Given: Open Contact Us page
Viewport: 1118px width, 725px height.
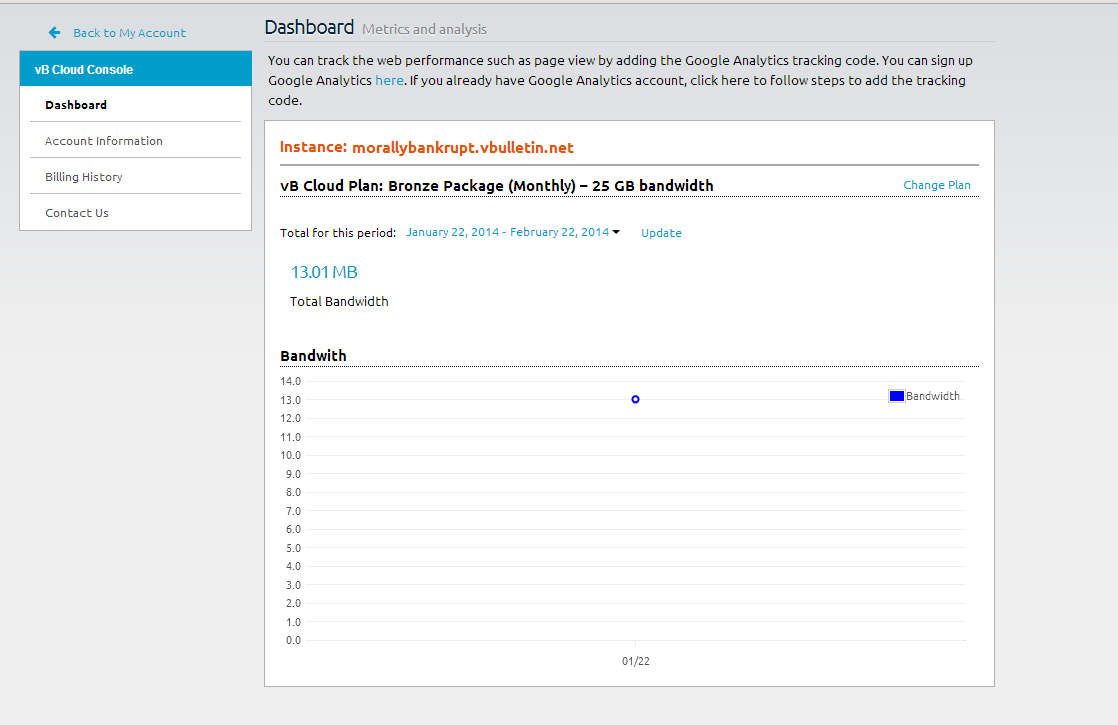Looking at the screenshot, I should [x=76, y=213].
